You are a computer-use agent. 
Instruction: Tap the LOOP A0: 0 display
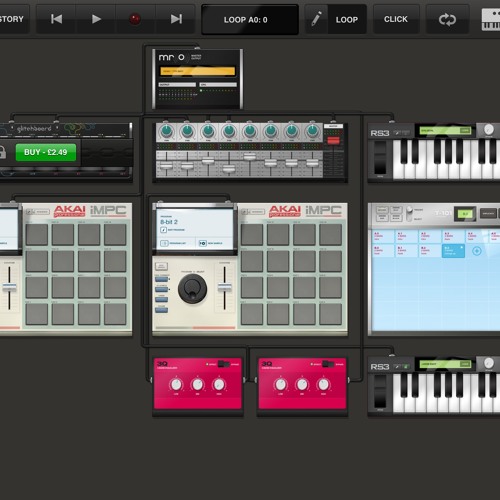[x=250, y=20]
